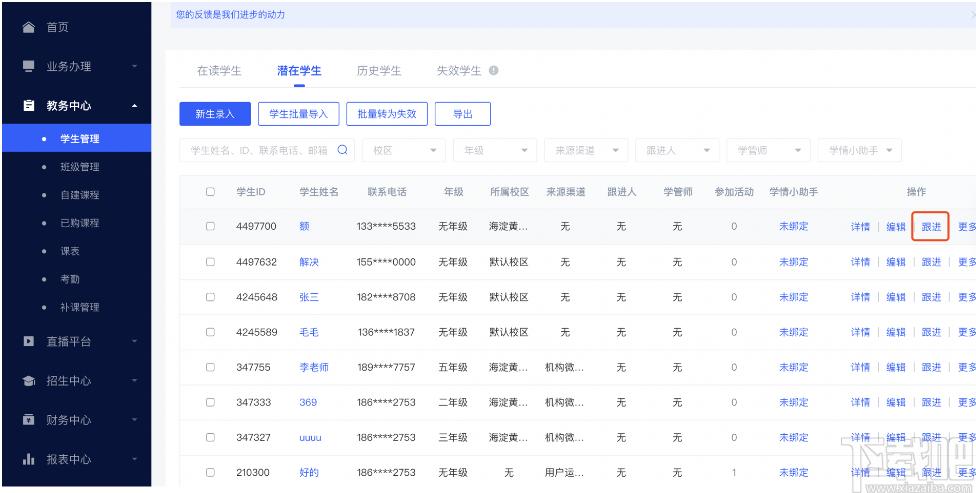This screenshot has height=493, width=976.
Task: Click the 学生批量导入 button
Action: coord(299,114)
